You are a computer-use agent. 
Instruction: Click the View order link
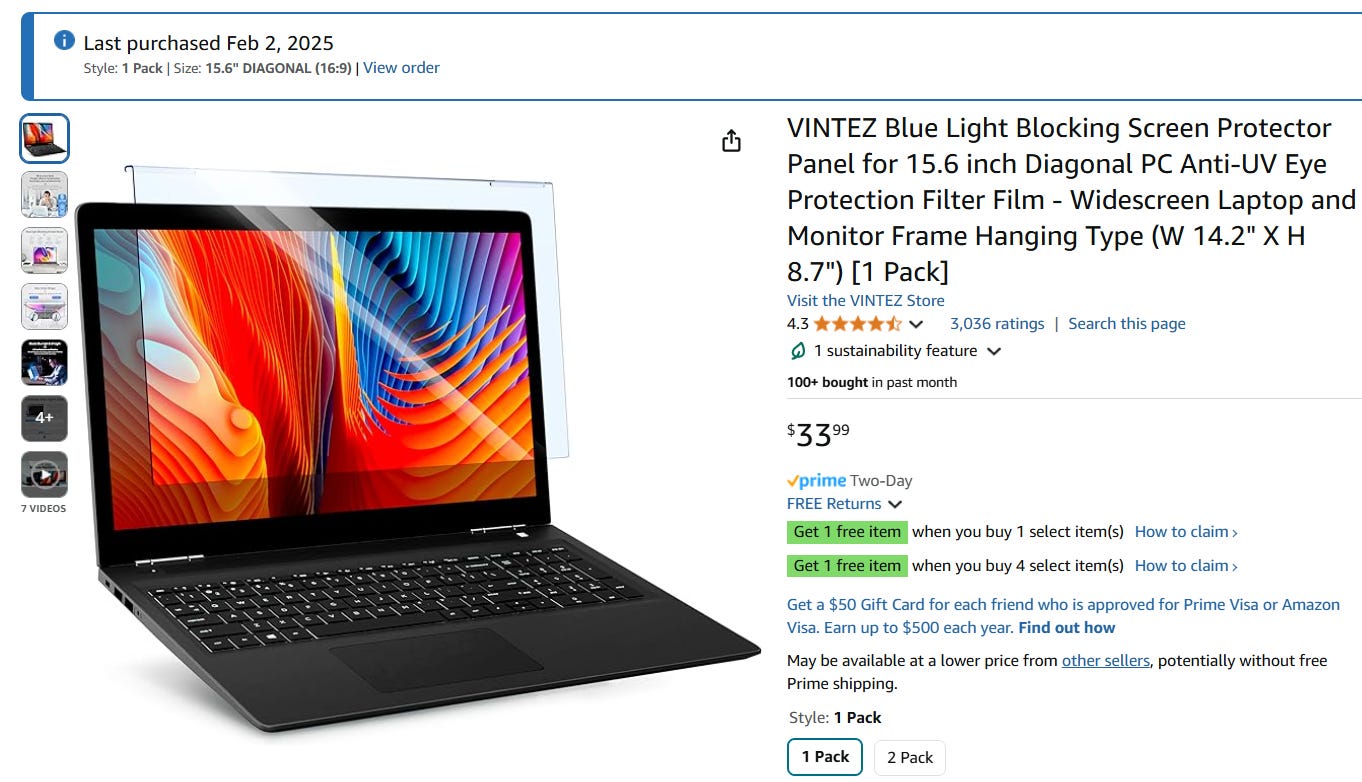coord(401,68)
